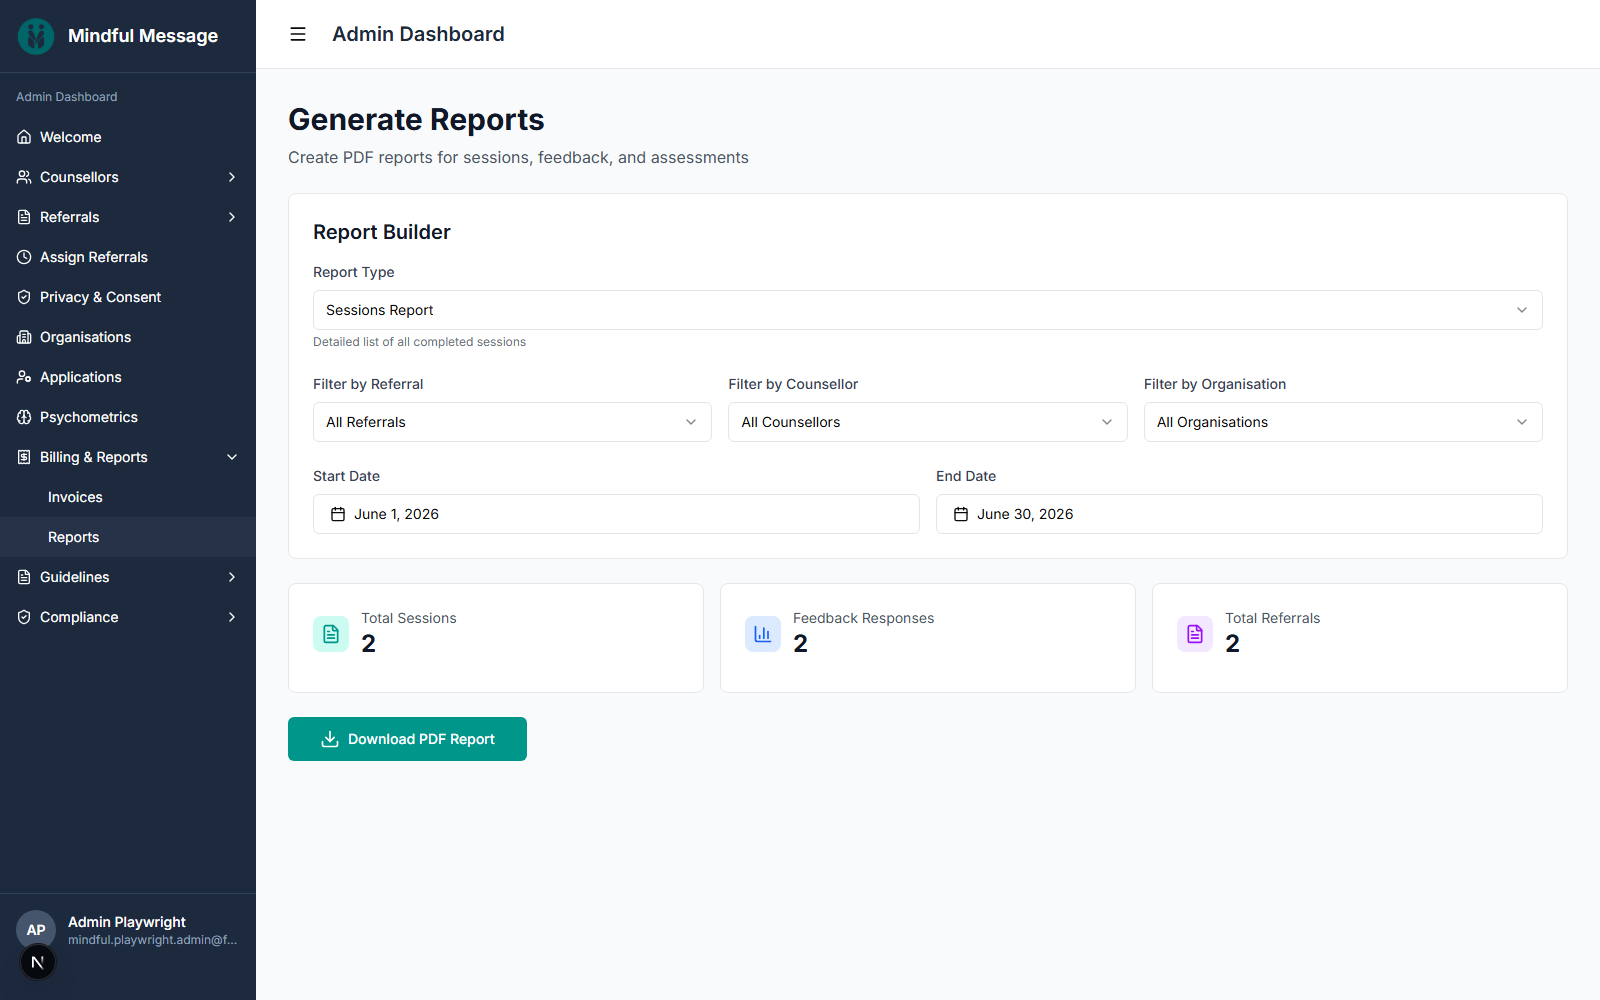Click the Total Referrals purple file icon
Image resolution: width=1600 pixels, height=1000 pixels.
(1195, 634)
